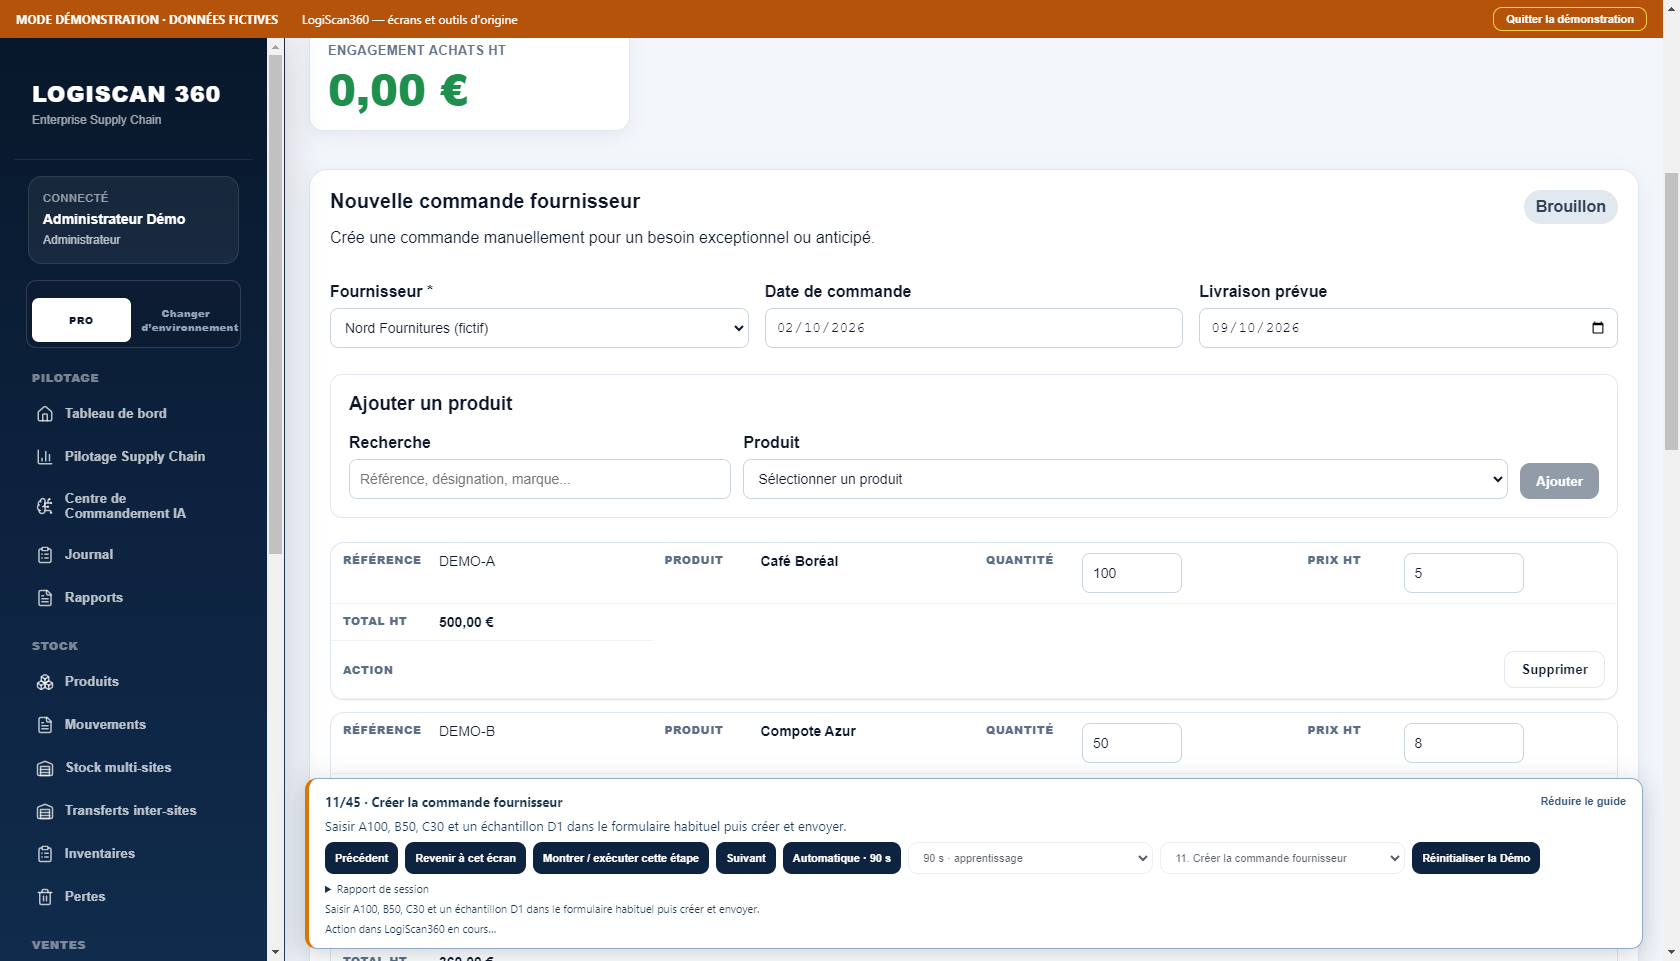Click the Recherche product search field
This screenshot has height=961, width=1680.
click(539, 479)
